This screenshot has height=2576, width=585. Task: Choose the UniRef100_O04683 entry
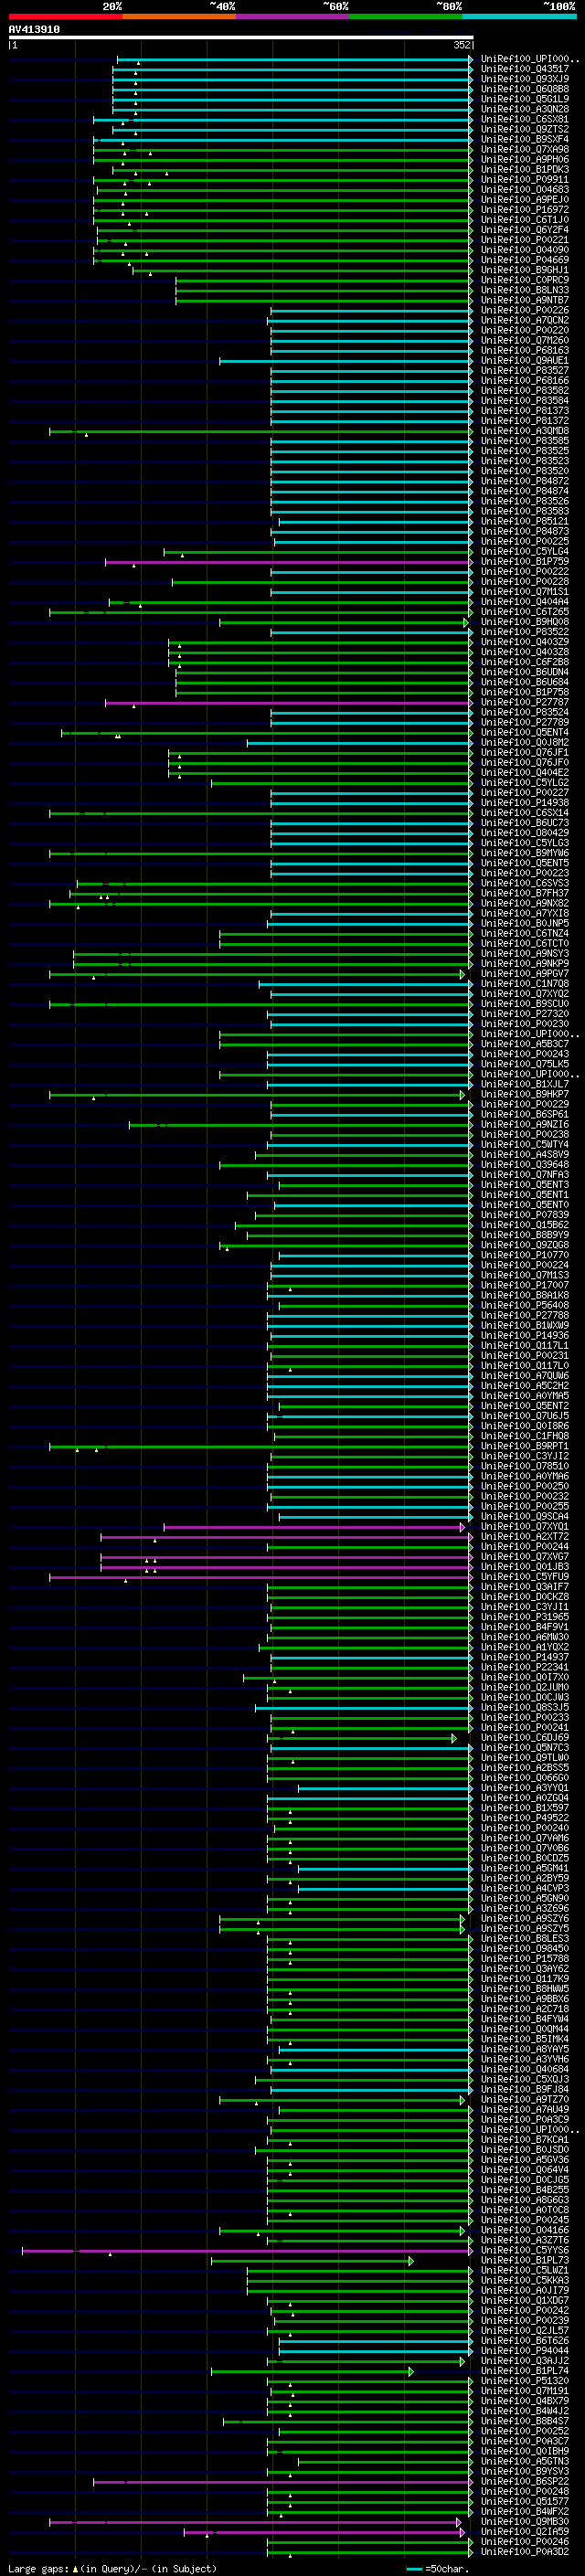524,190
